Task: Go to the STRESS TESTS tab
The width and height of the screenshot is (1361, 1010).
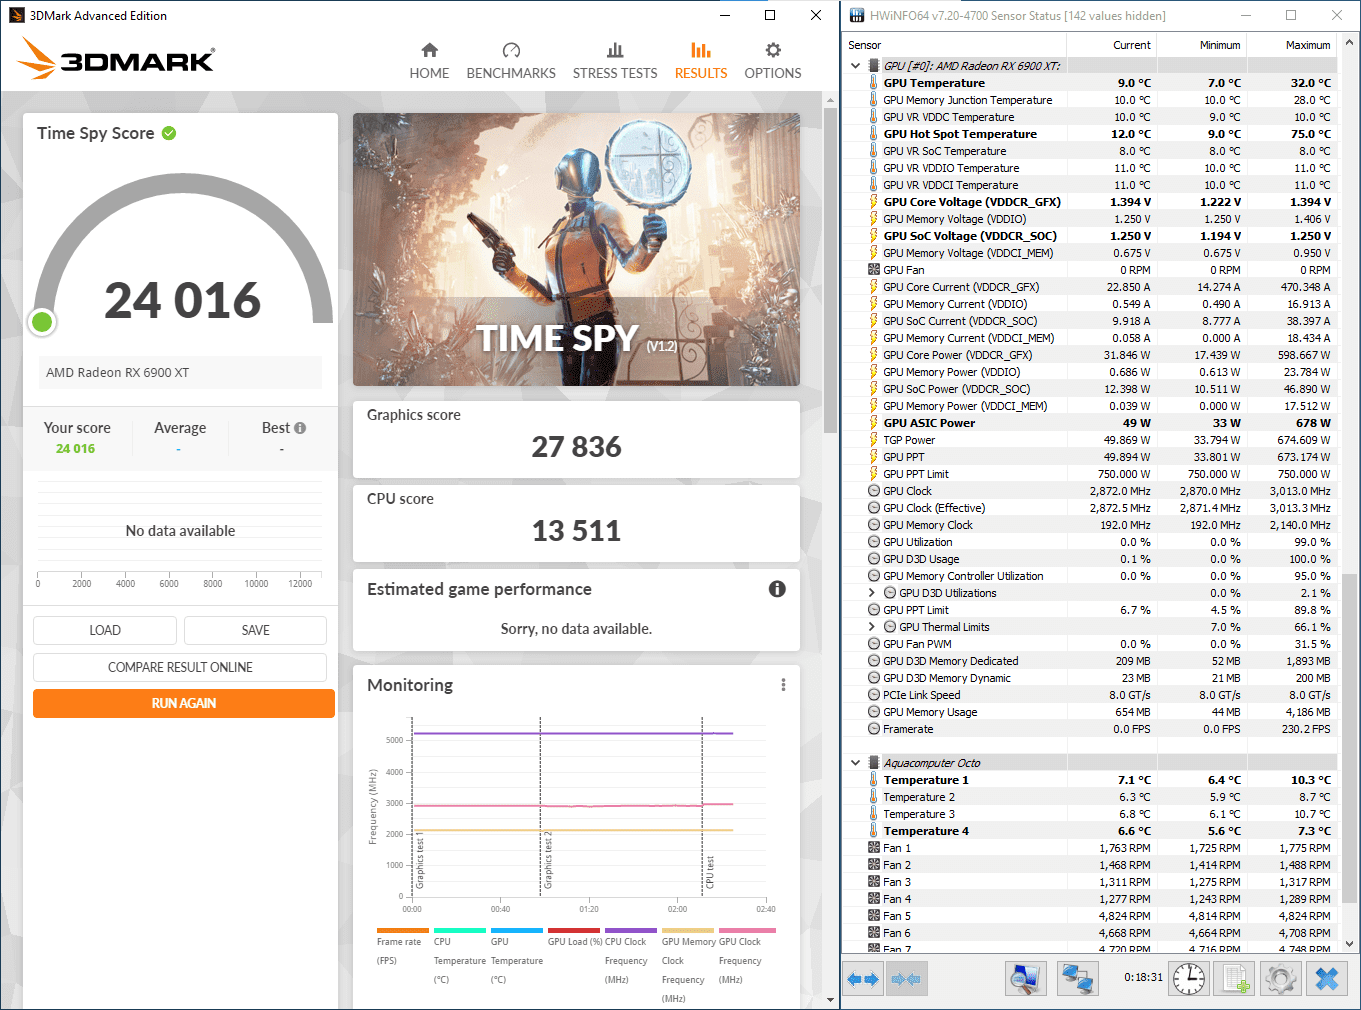Action: click(615, 61)
